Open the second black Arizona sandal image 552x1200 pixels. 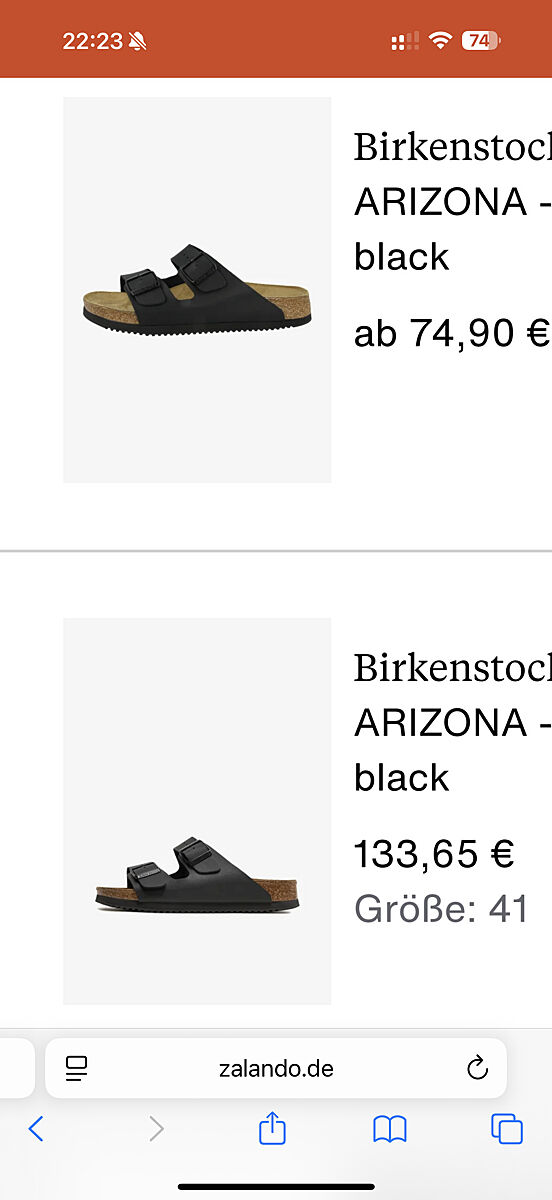click(197, 811)
